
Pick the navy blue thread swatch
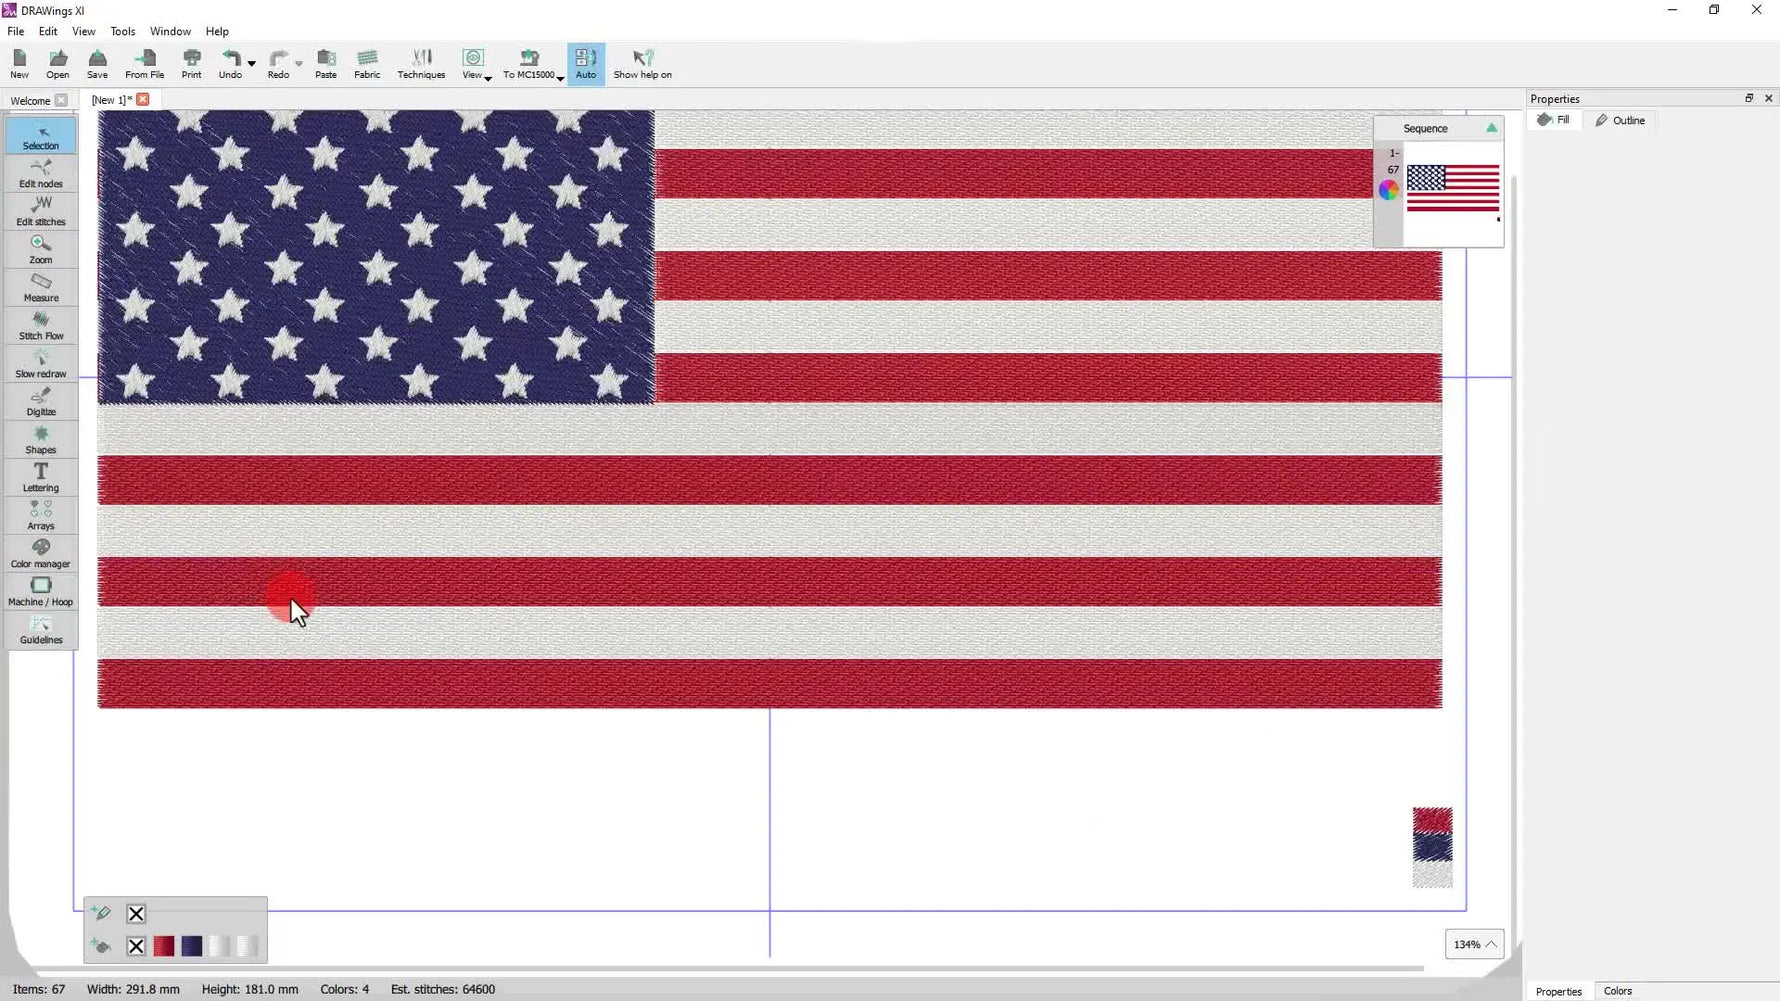(192, 946)
